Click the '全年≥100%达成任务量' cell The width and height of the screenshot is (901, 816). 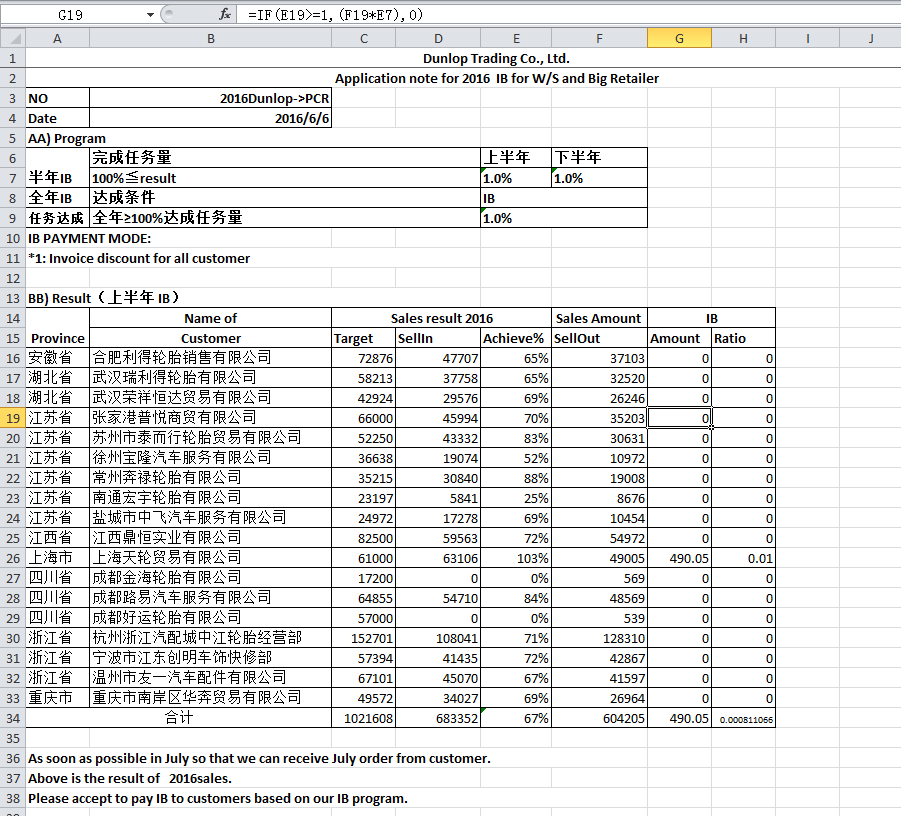tap(285, 218)
